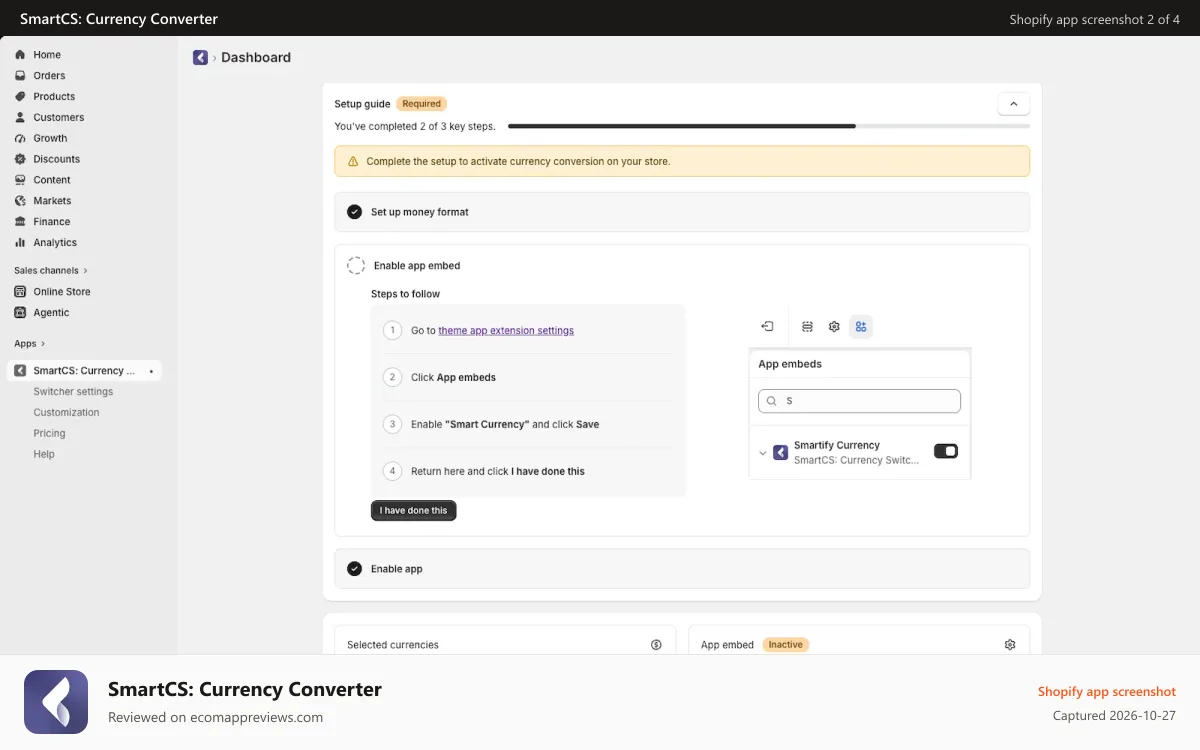Image resolution: width=1200 pixels, height=750 pixels.
Task: Collapse Smartify Currency row chevron
Action: click(763, 453)
